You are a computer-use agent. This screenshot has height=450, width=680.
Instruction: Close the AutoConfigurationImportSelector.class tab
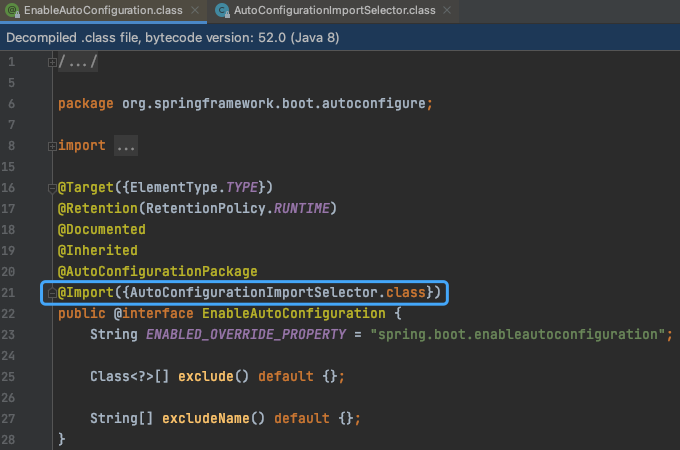(447, 10)
